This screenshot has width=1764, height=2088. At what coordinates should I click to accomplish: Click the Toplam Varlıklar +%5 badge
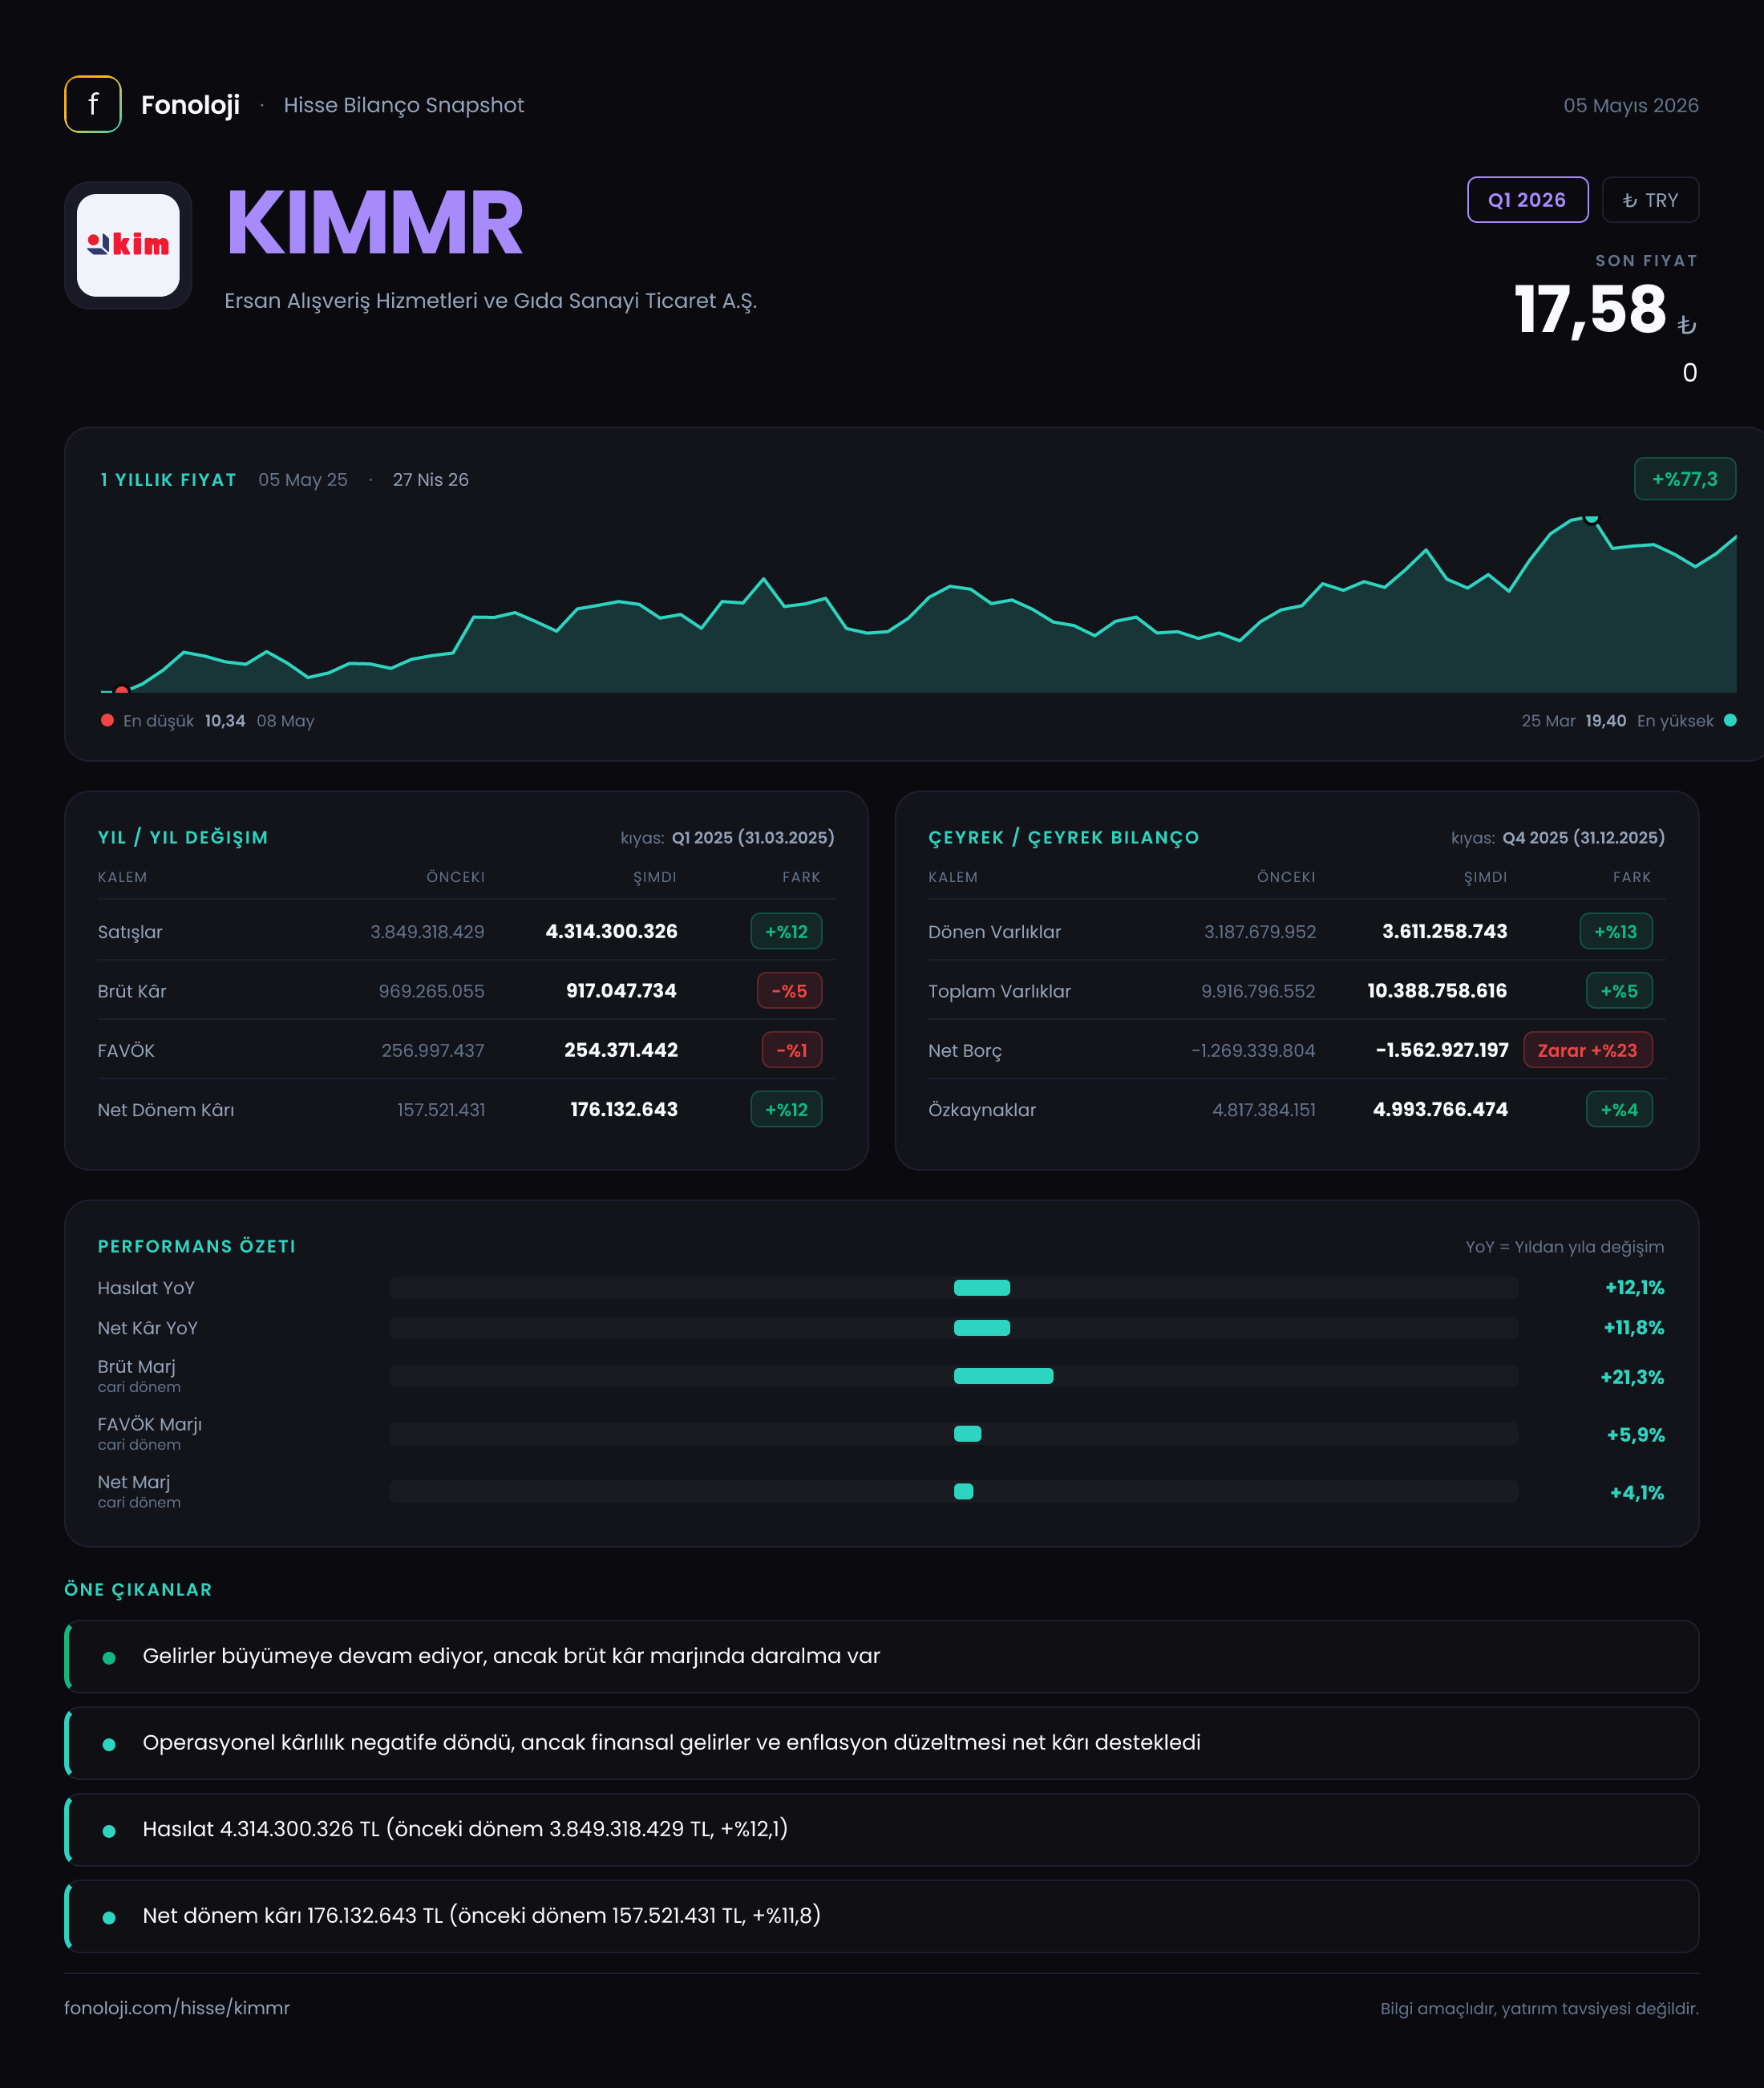(x=1619, y=991)
